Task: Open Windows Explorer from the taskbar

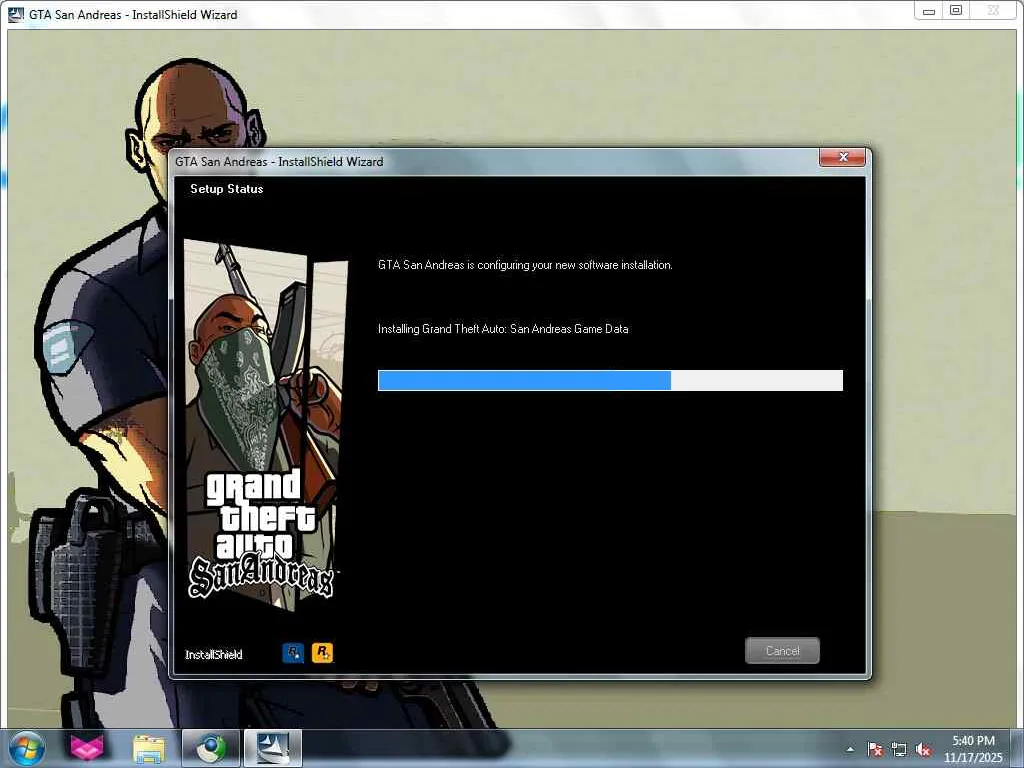Action: [x=149, y=748]
